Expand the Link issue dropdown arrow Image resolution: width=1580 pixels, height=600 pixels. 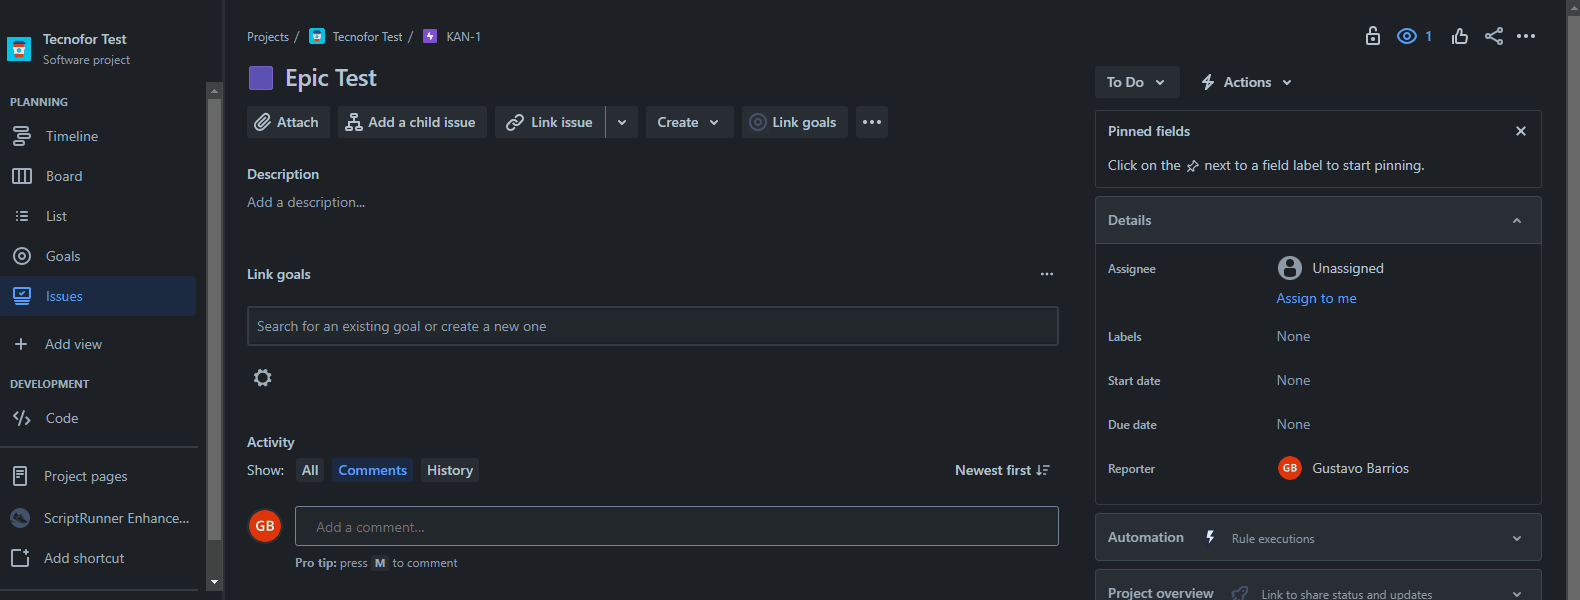[622, 122]
